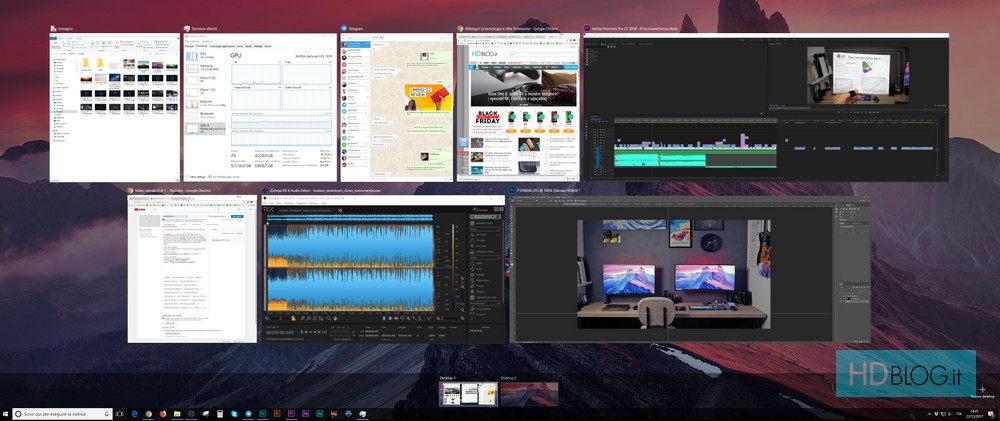This screenshot has height=421, width=1000.
Task: Switch to the Gestione attività window thumbnail
Action: click(x=260, y=107)
